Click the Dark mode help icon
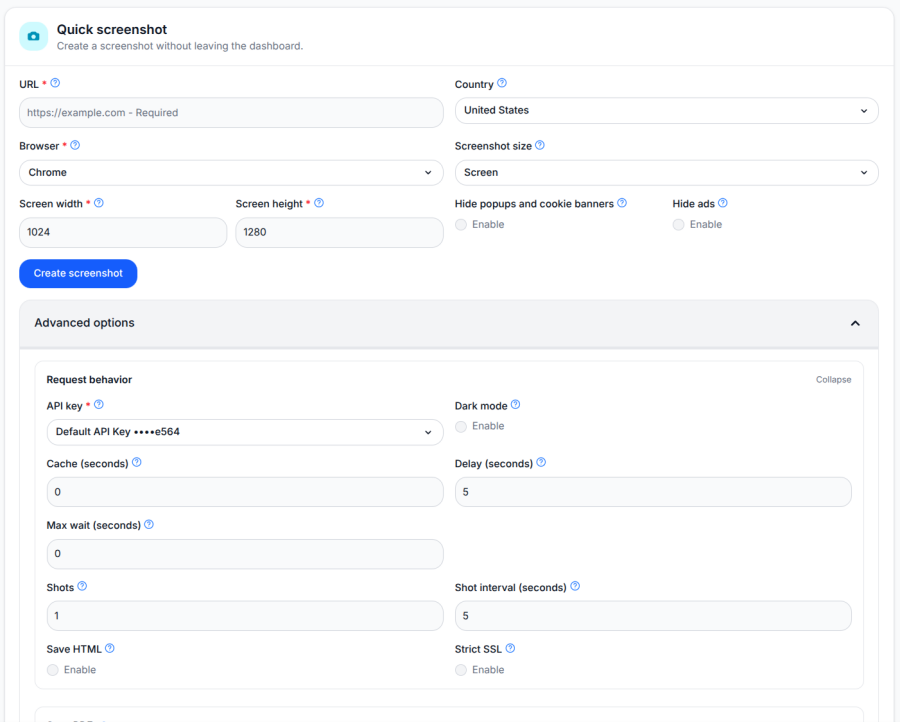This screenshot has height=722, width=900. [514, 405]
